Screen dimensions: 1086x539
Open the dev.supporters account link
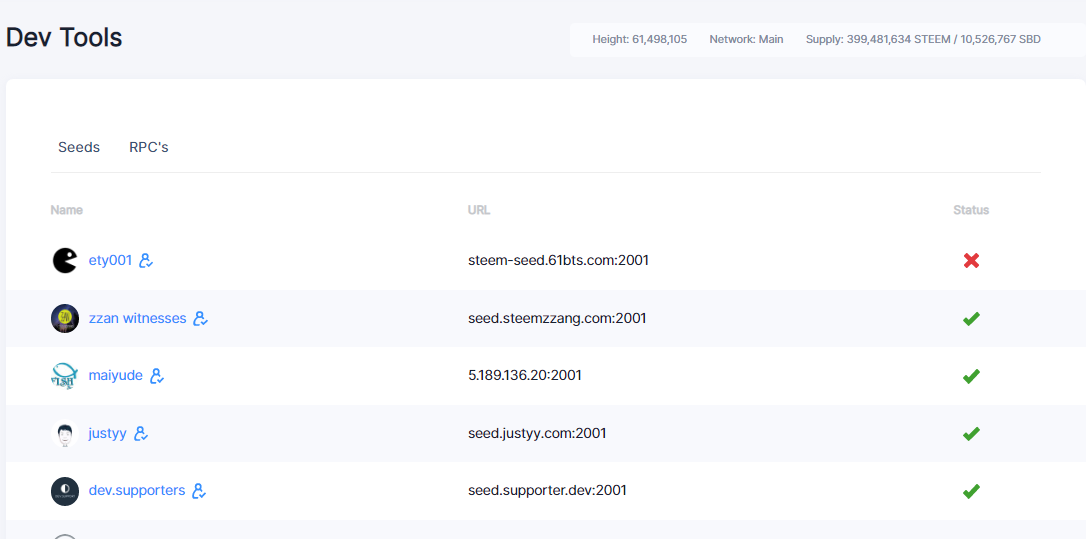[x=137, y=491]
